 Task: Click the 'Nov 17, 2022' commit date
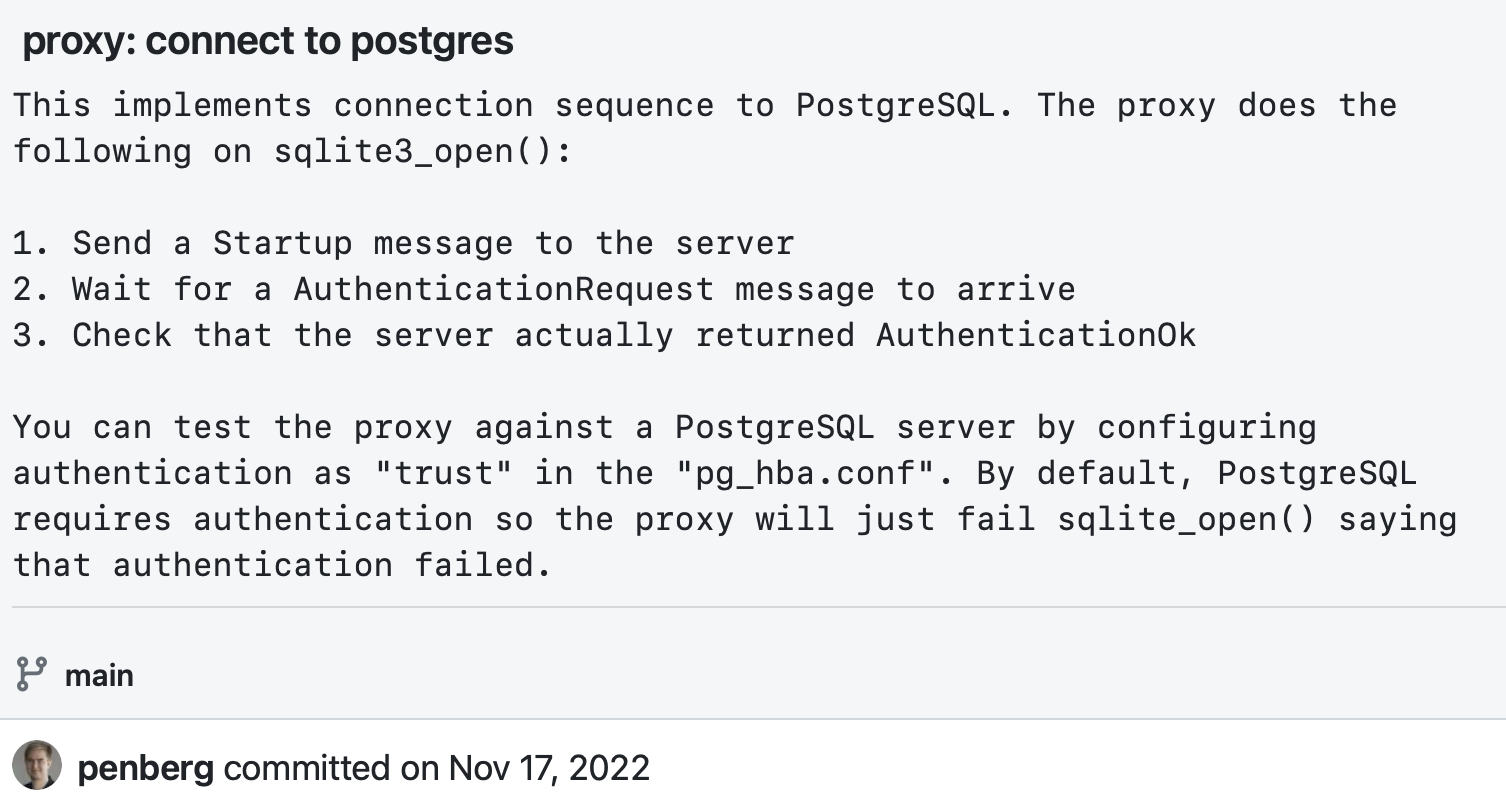[549, 768]
